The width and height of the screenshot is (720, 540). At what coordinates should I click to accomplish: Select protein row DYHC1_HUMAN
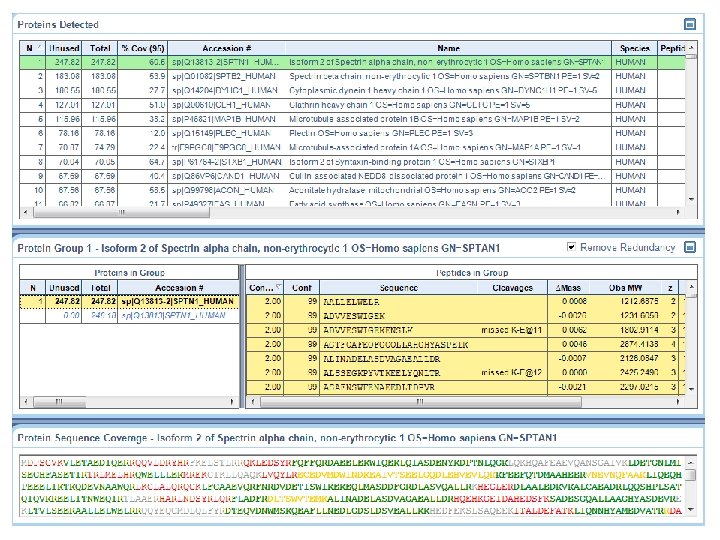(x=352, y=90)
